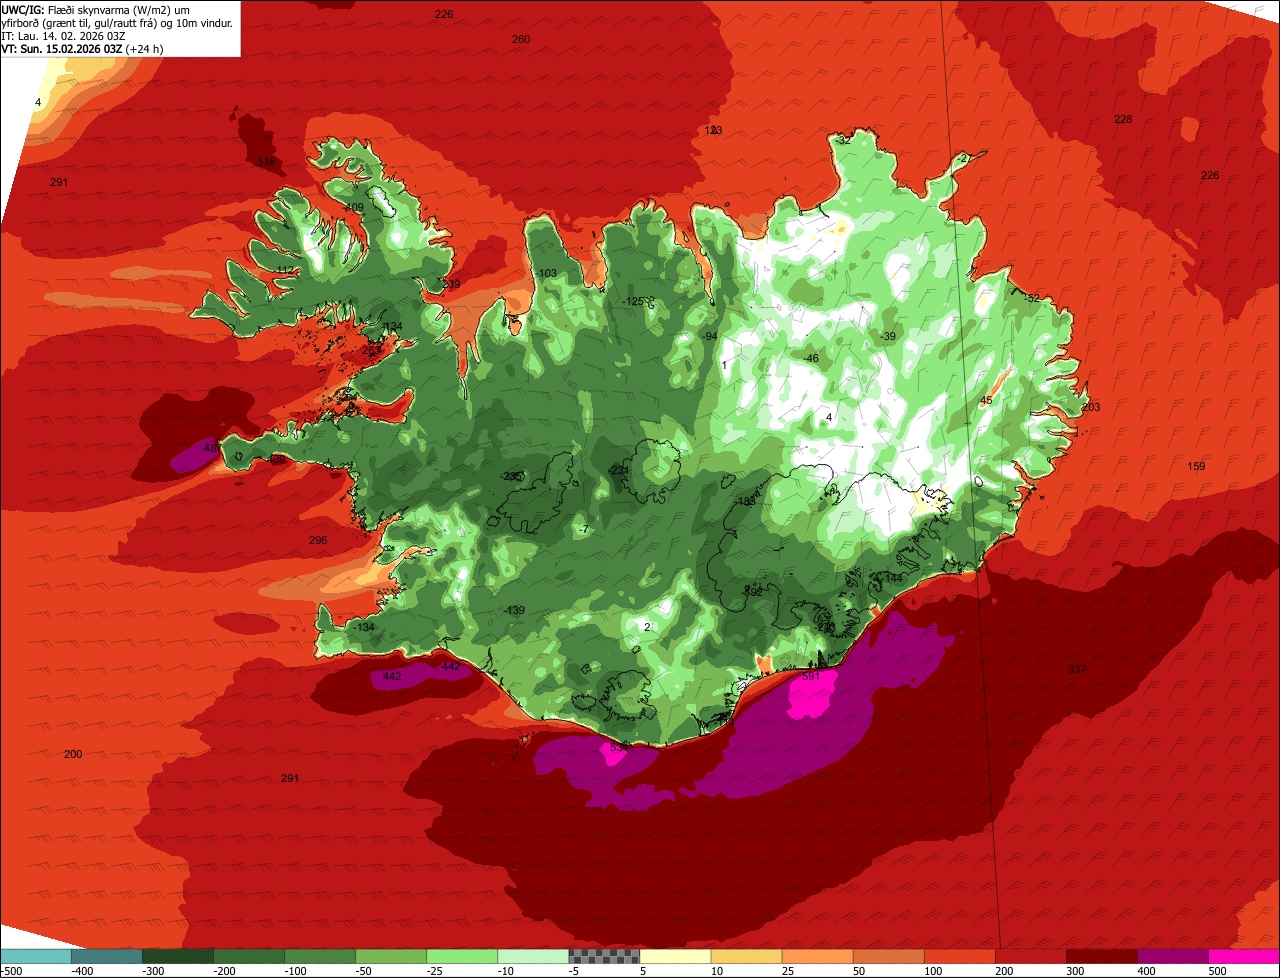Click the -94 value on the map
1280x978 pixels.
(x=709, y=336)
